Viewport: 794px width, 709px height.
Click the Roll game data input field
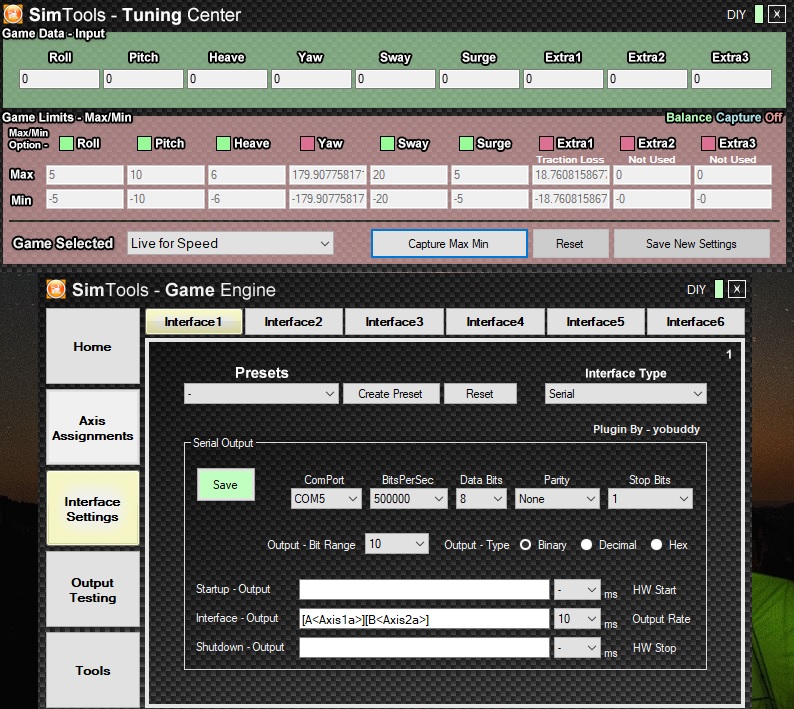pos(59,79)
